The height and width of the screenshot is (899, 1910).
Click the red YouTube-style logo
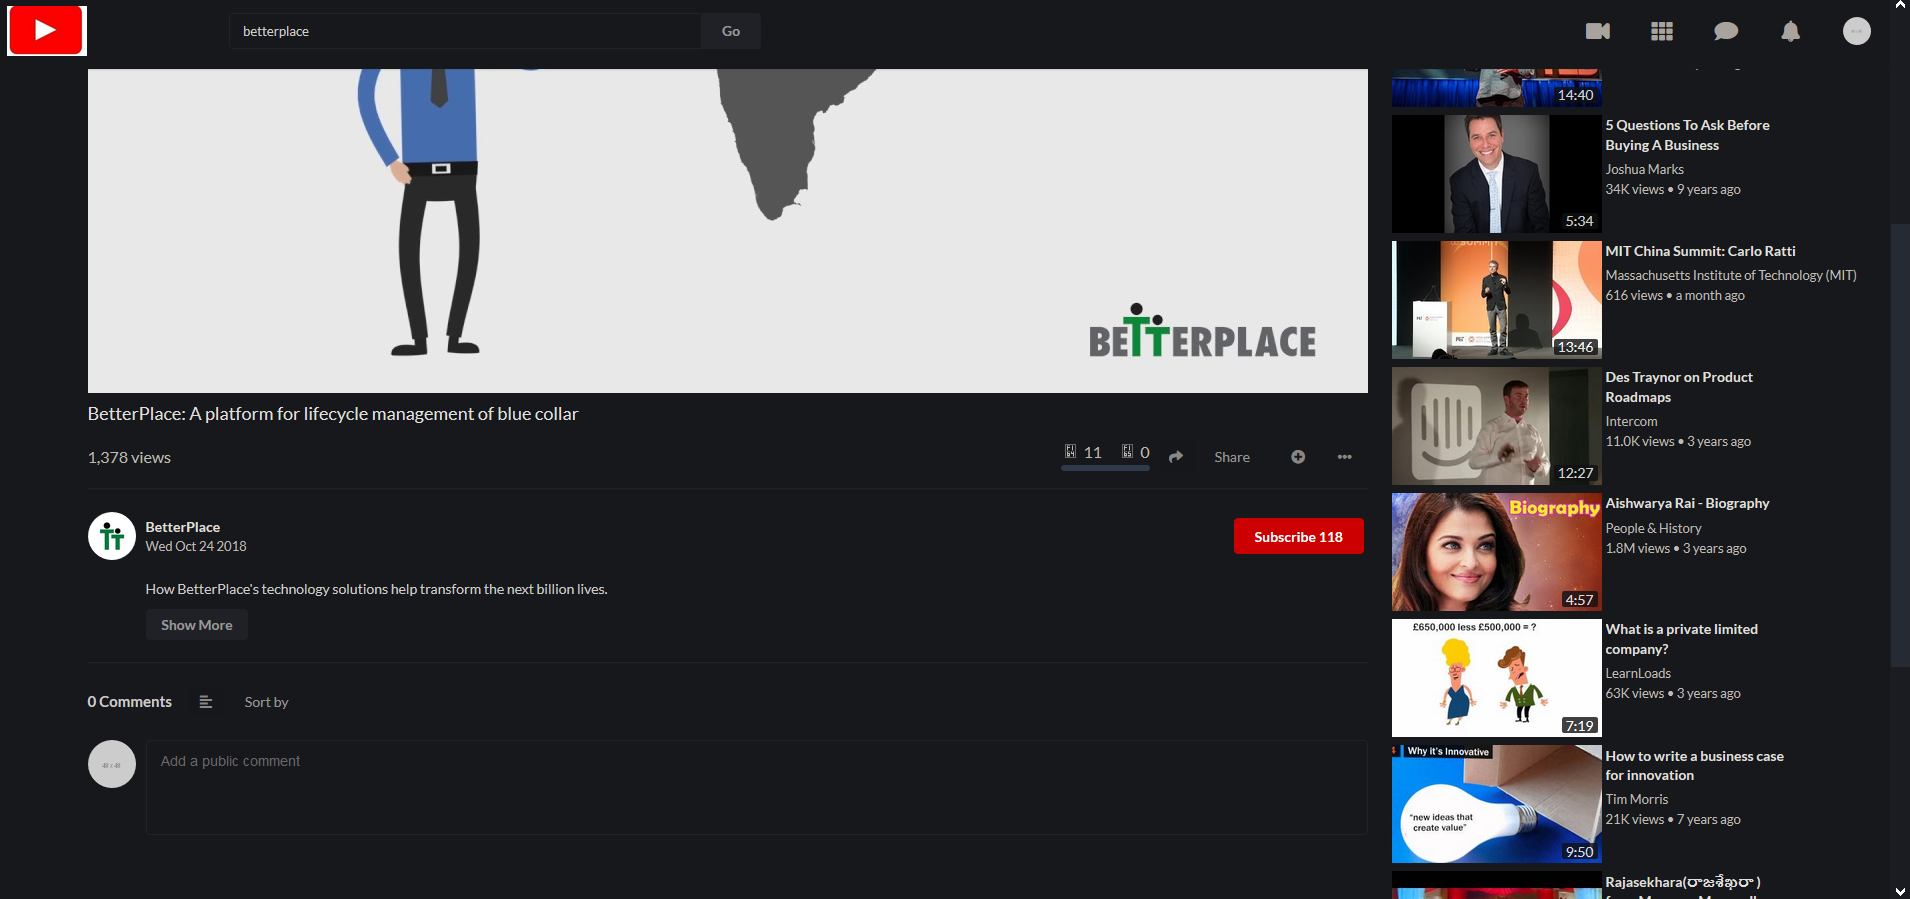click(46, 30)
